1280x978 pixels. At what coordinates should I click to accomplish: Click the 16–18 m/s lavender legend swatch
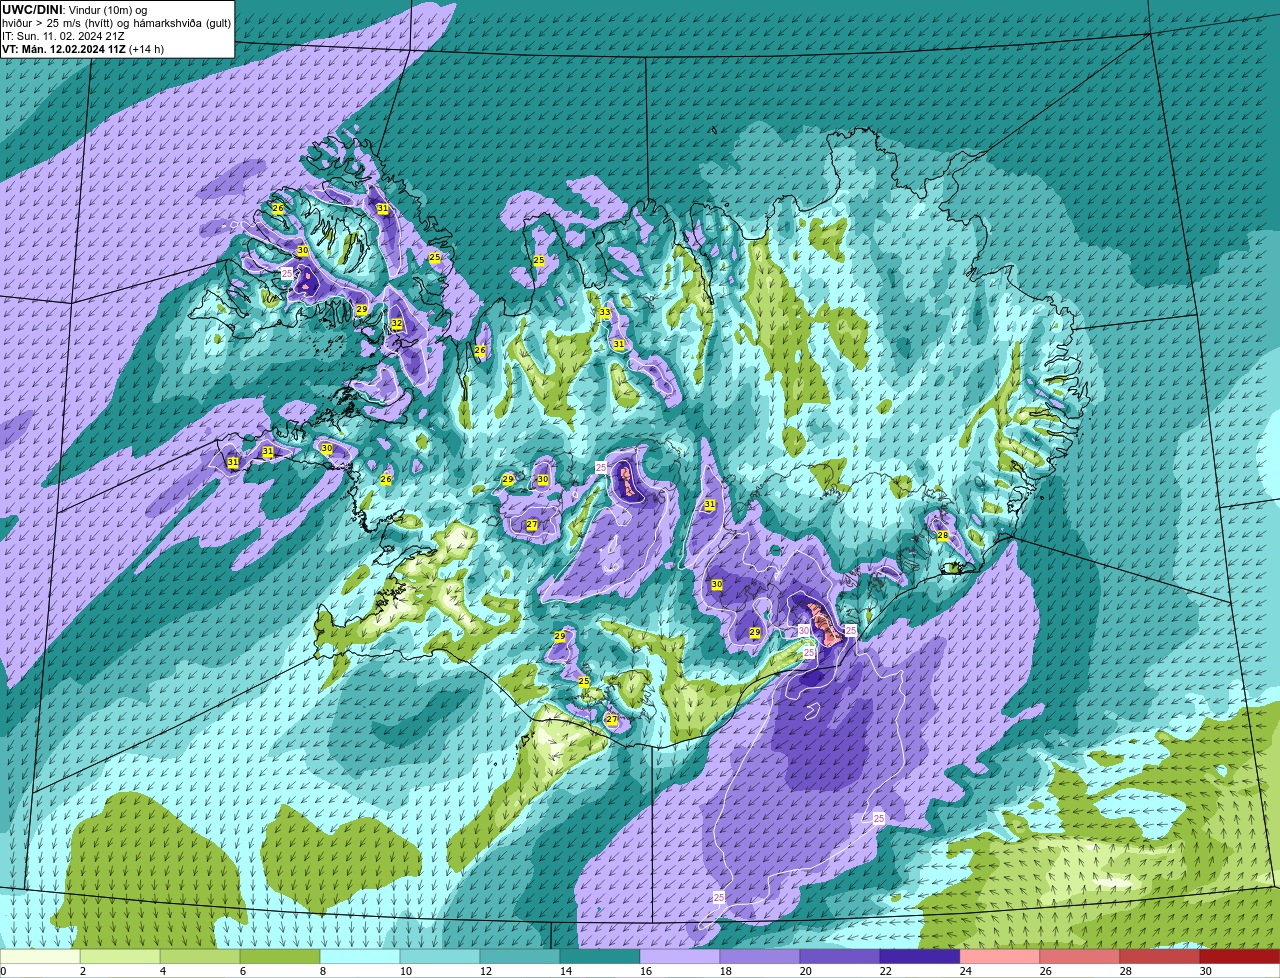point(680,956)
